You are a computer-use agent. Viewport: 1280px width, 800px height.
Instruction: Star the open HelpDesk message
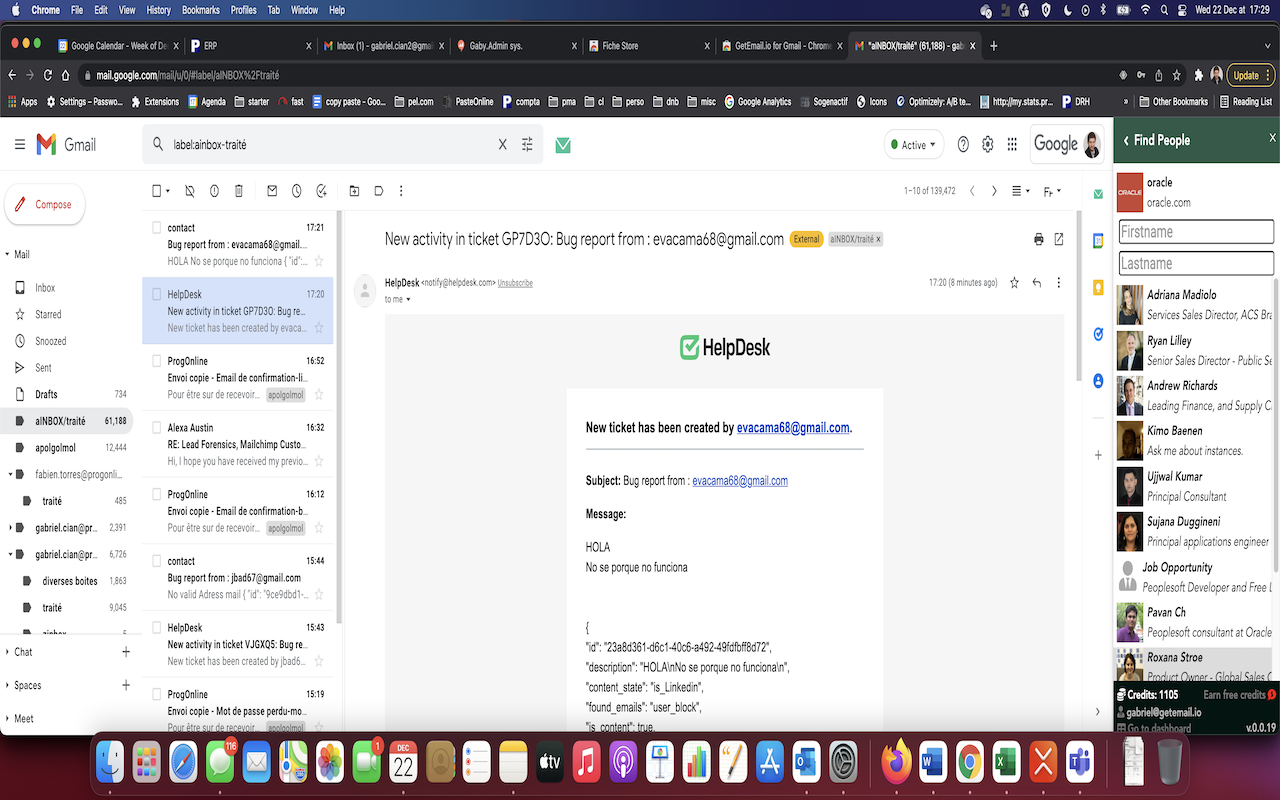1014,283
